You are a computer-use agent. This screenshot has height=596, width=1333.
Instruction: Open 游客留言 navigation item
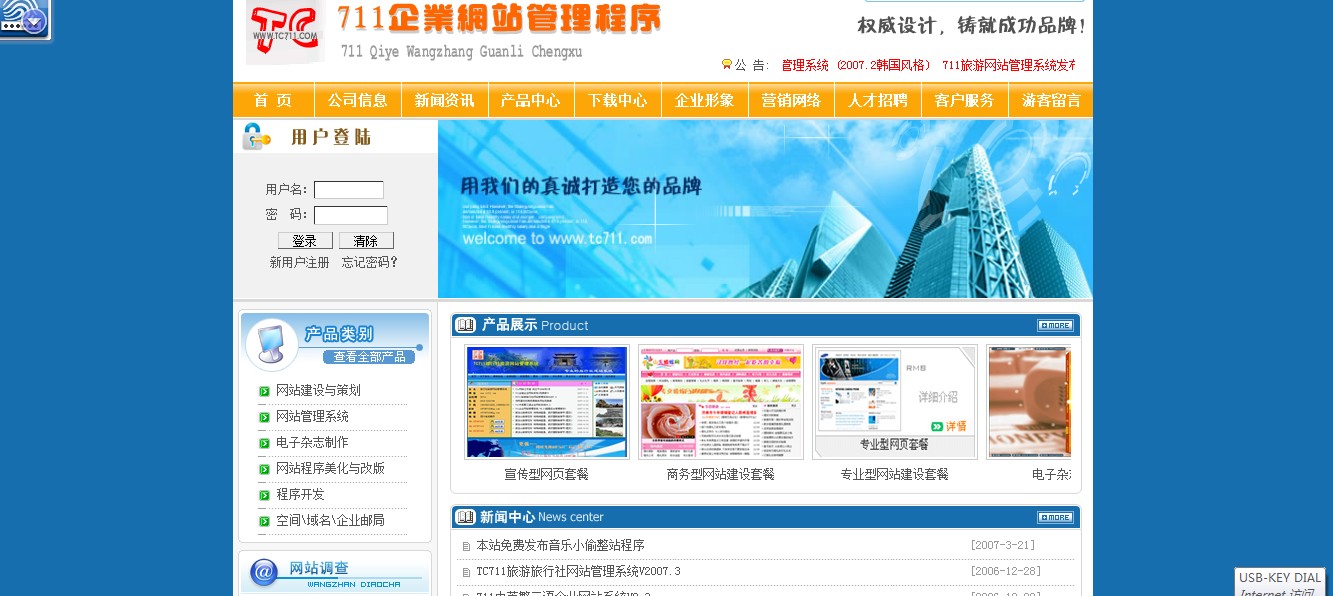coord(1051,100)
